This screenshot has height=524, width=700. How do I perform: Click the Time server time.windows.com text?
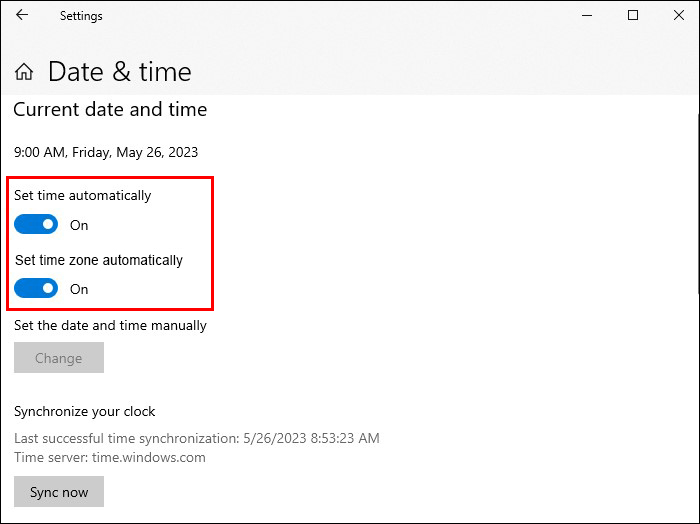coord(109,457)
